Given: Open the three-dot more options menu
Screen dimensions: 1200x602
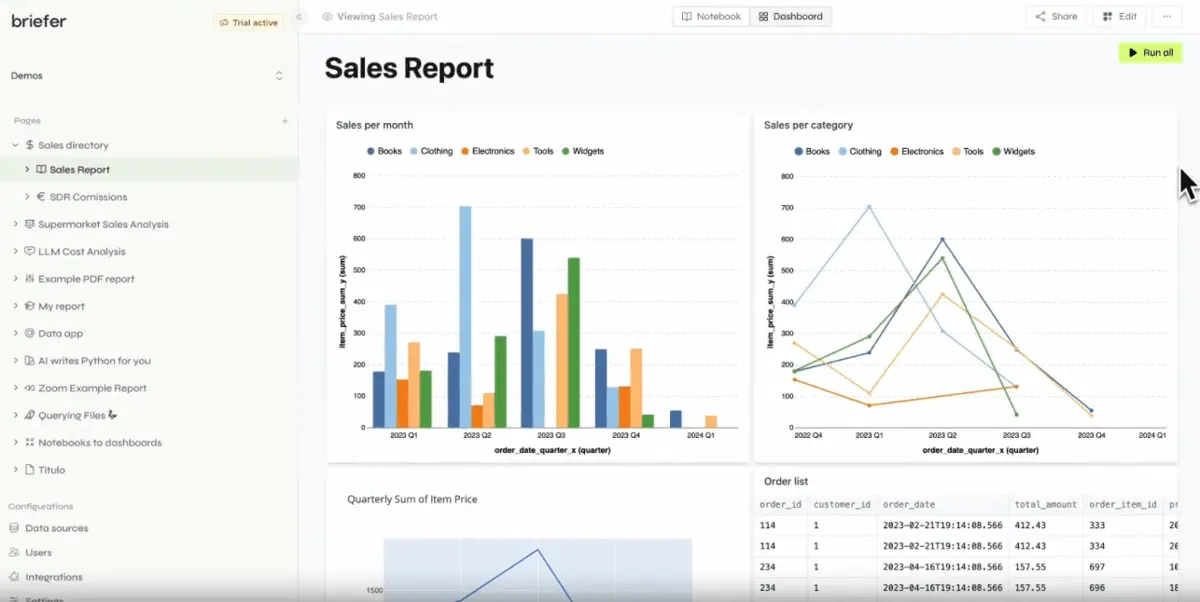Looking at the screenshot, I should click(1166, 17).
